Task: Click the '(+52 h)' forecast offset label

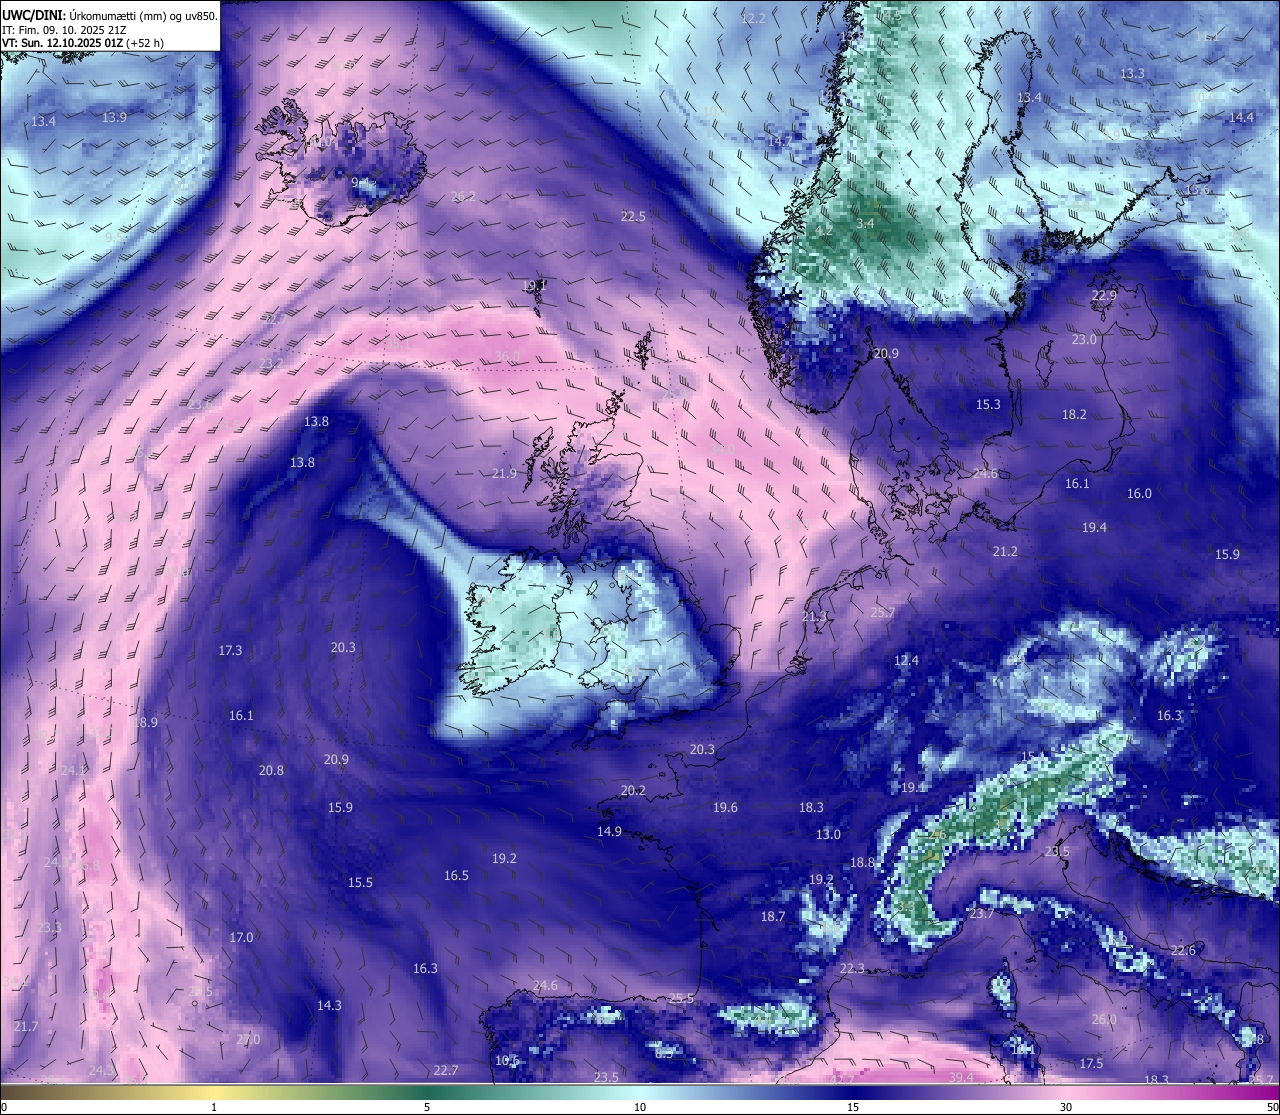Action: click(x=146, y=43)
